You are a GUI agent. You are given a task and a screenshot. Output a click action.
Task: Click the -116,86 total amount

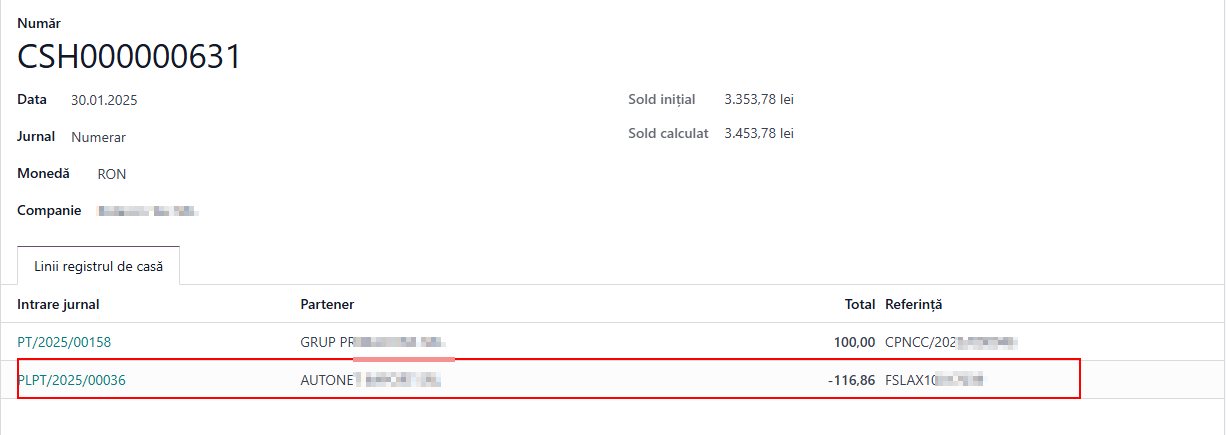point(851,380)
